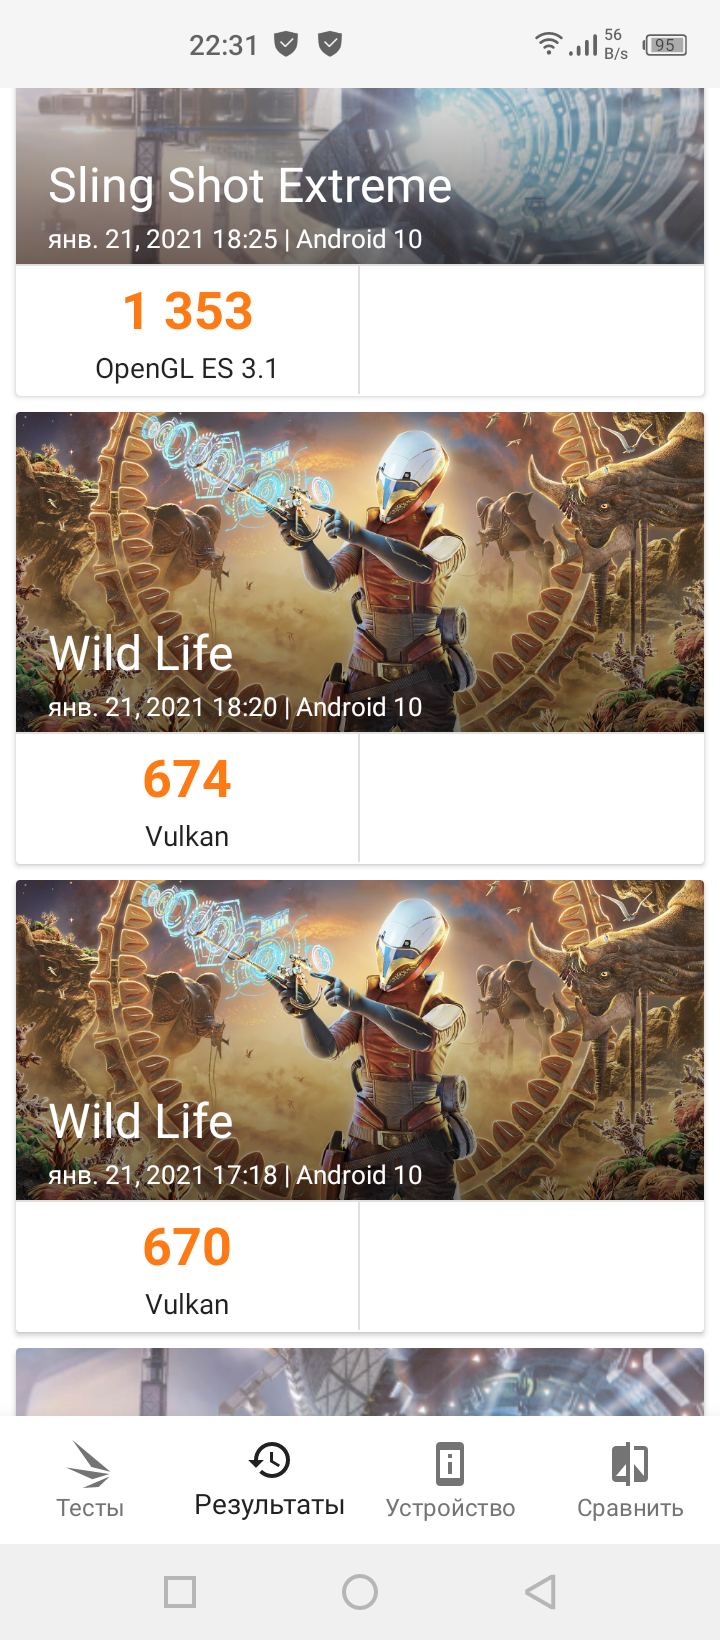Open the Сравнить tab label

point(630,1508)
